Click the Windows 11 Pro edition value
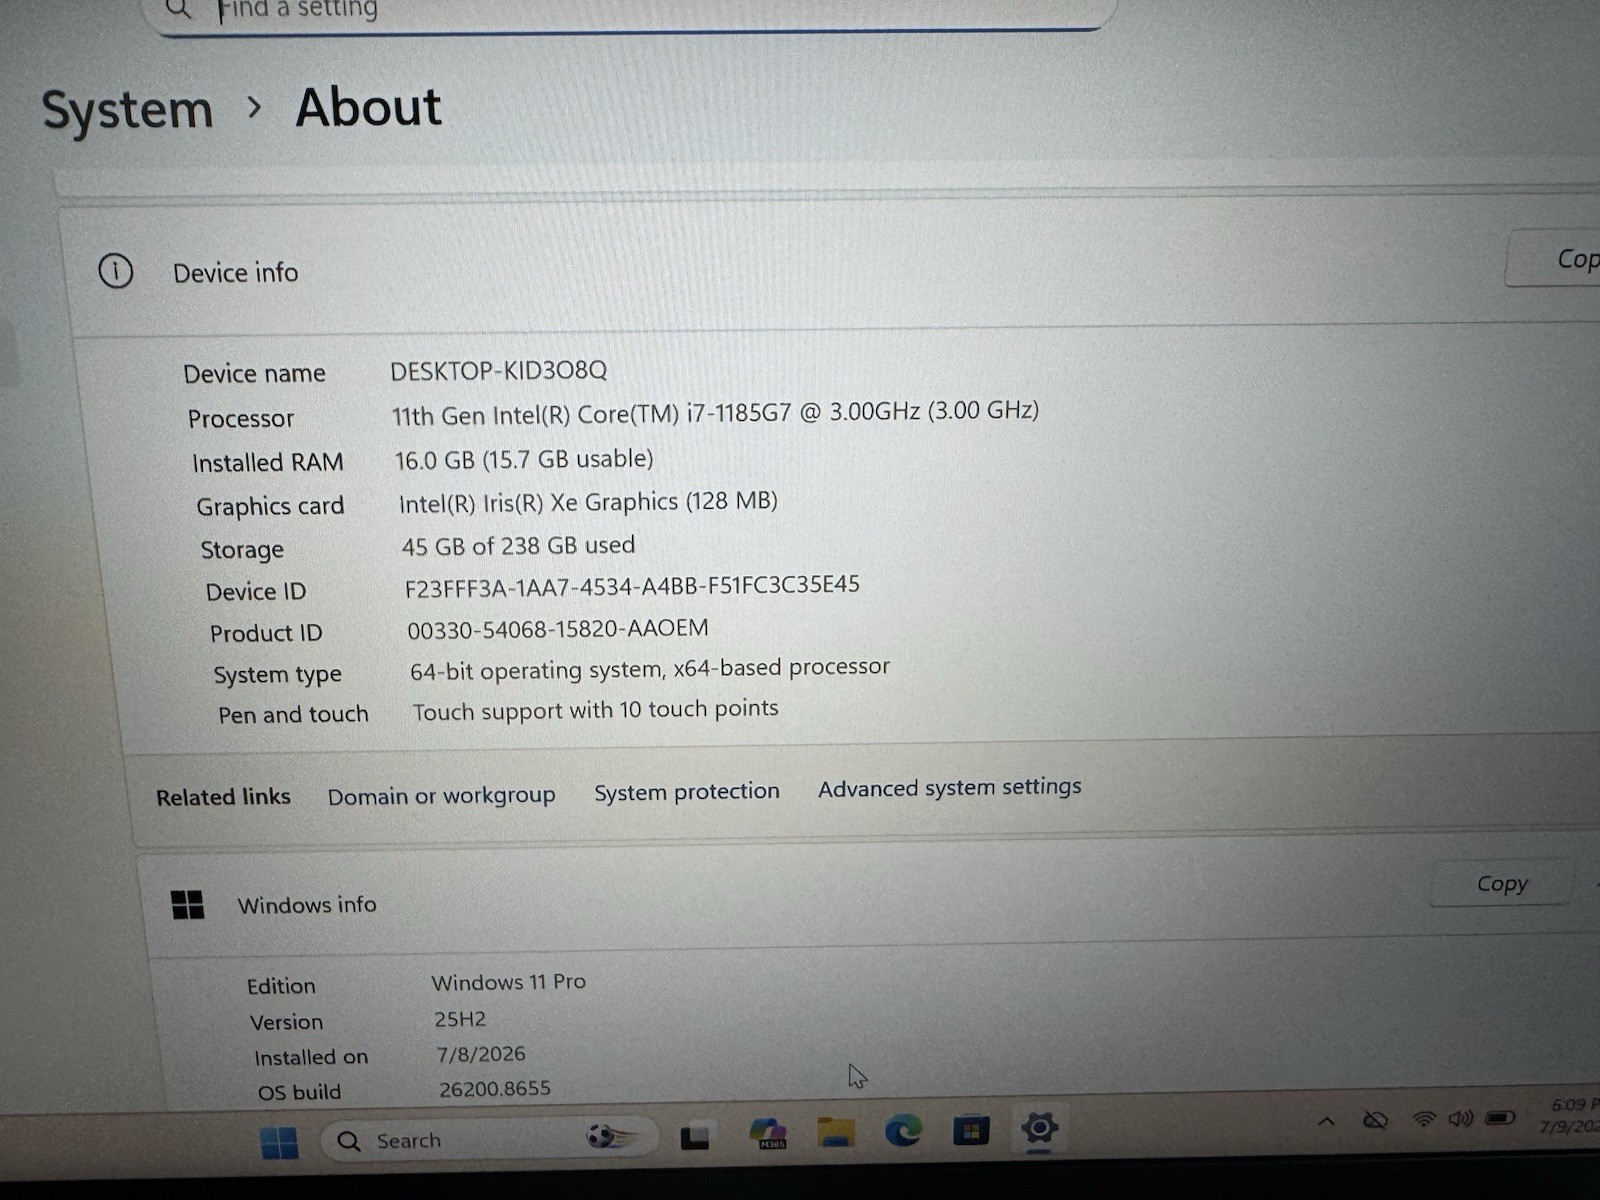Viewport: 1600px width, 1200px height. (508, 982)
